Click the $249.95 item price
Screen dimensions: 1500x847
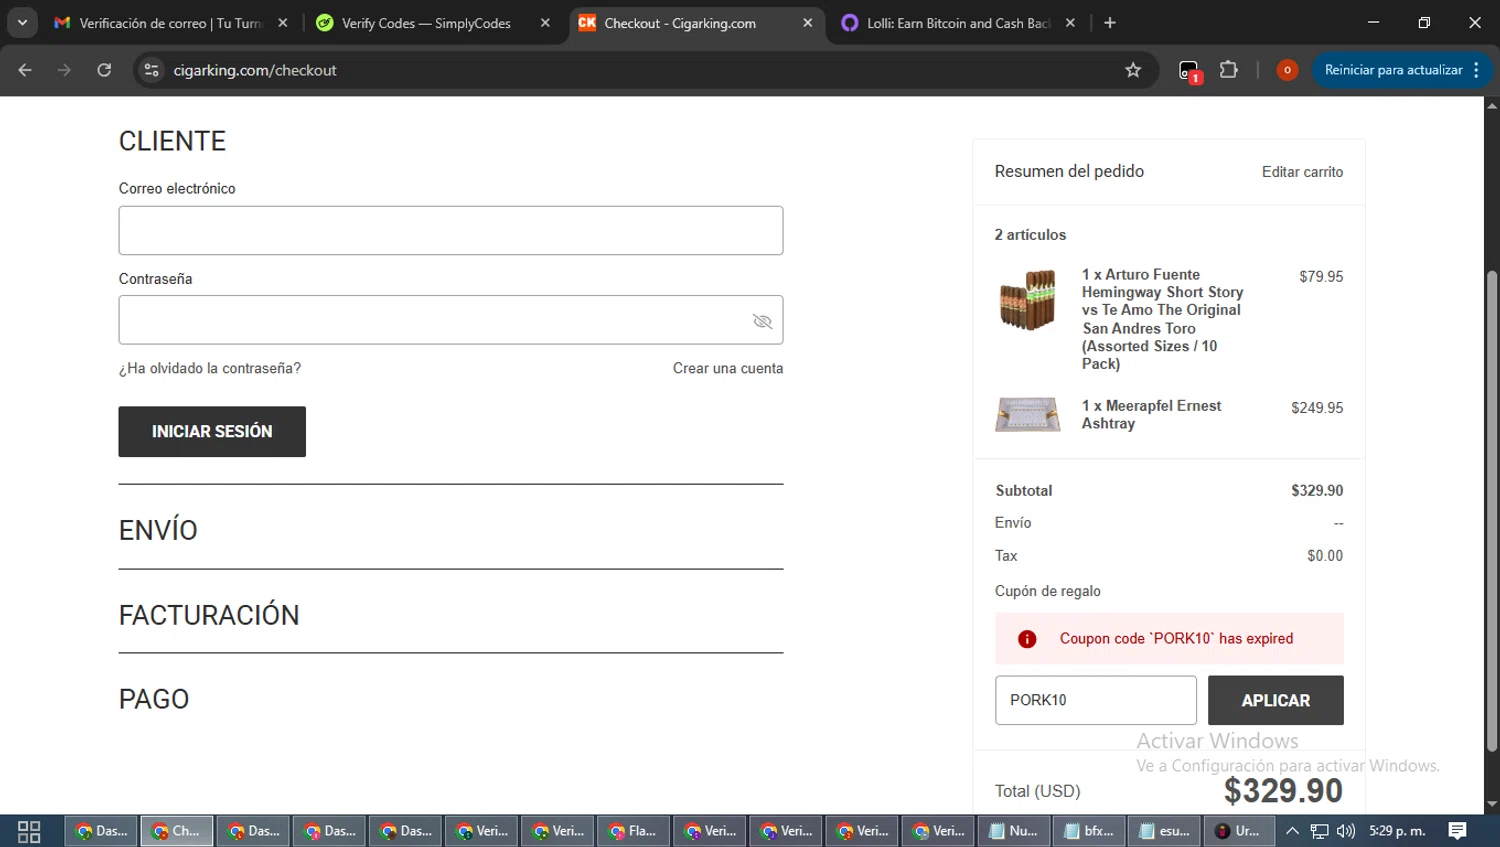click(x=1317, y=408)
